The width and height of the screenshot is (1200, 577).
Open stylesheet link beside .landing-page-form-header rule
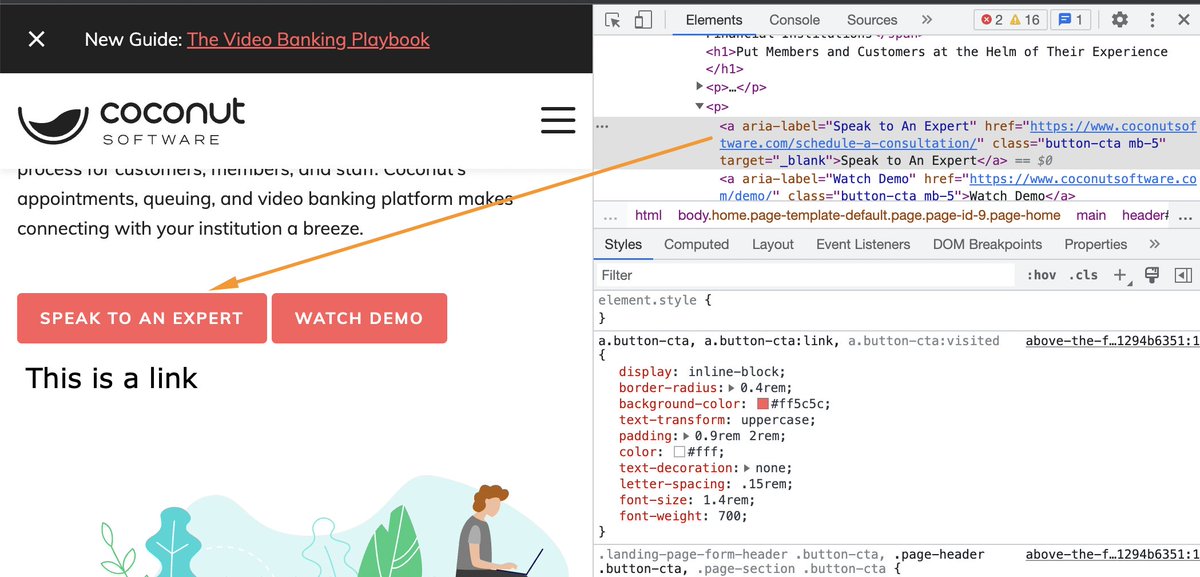pos(1111,555)
